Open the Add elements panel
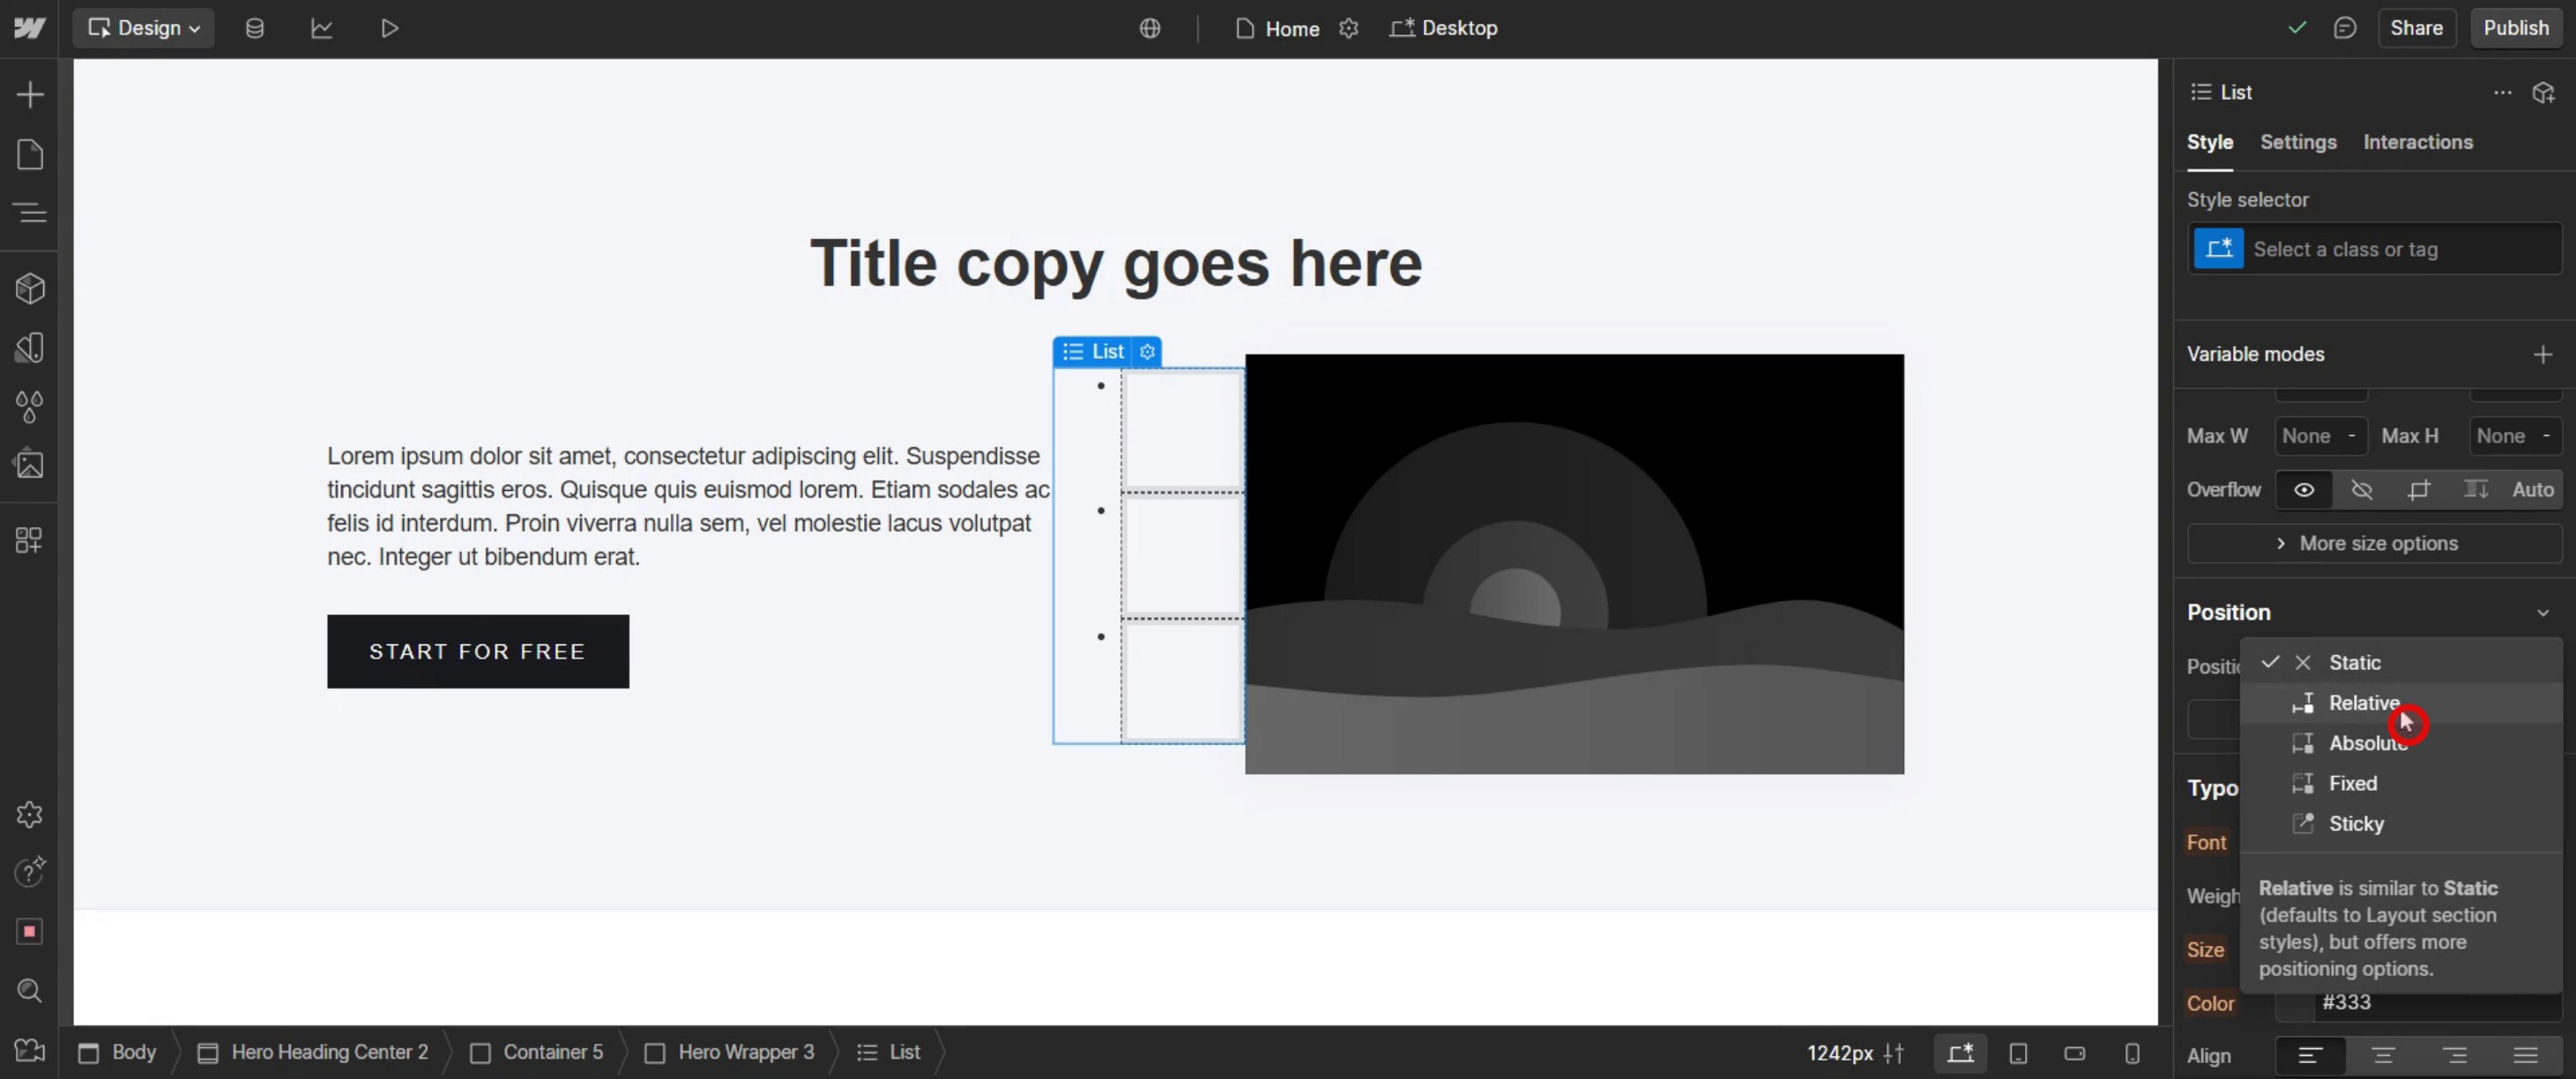 click(30, 95)
